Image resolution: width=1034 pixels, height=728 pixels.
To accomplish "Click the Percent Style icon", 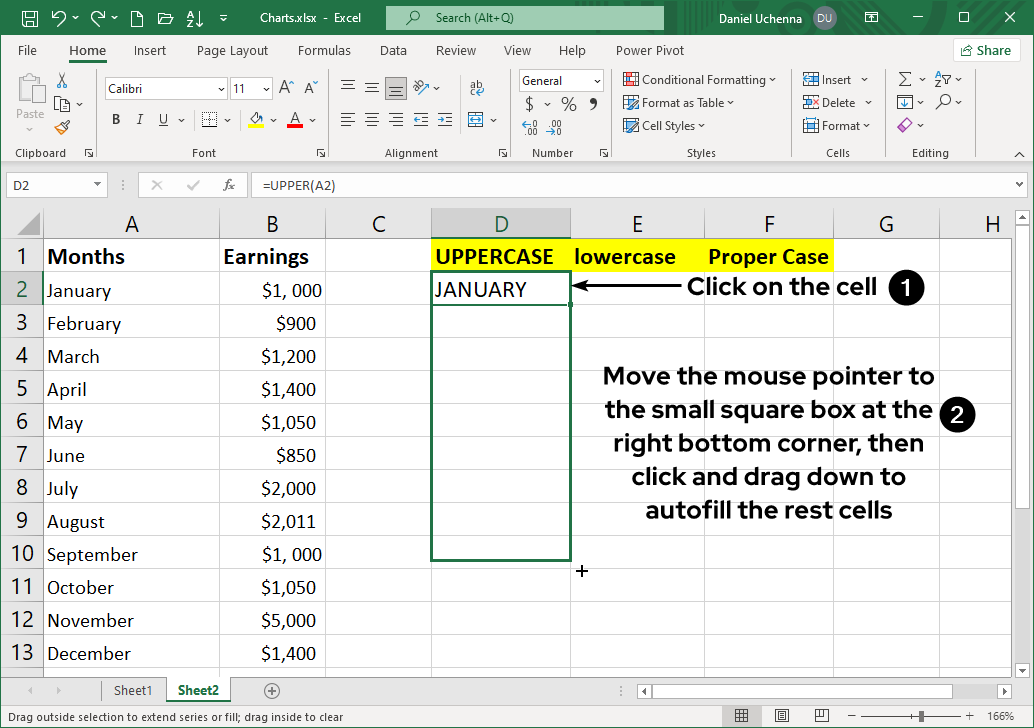I will point(568,104).
